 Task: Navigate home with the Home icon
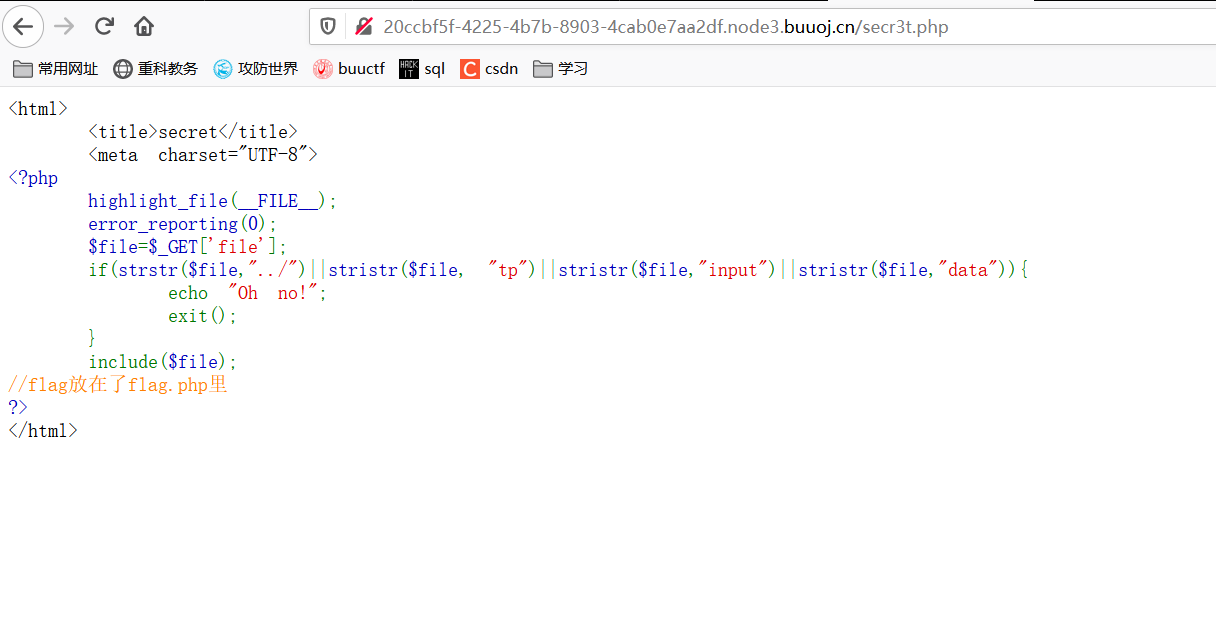143,27
